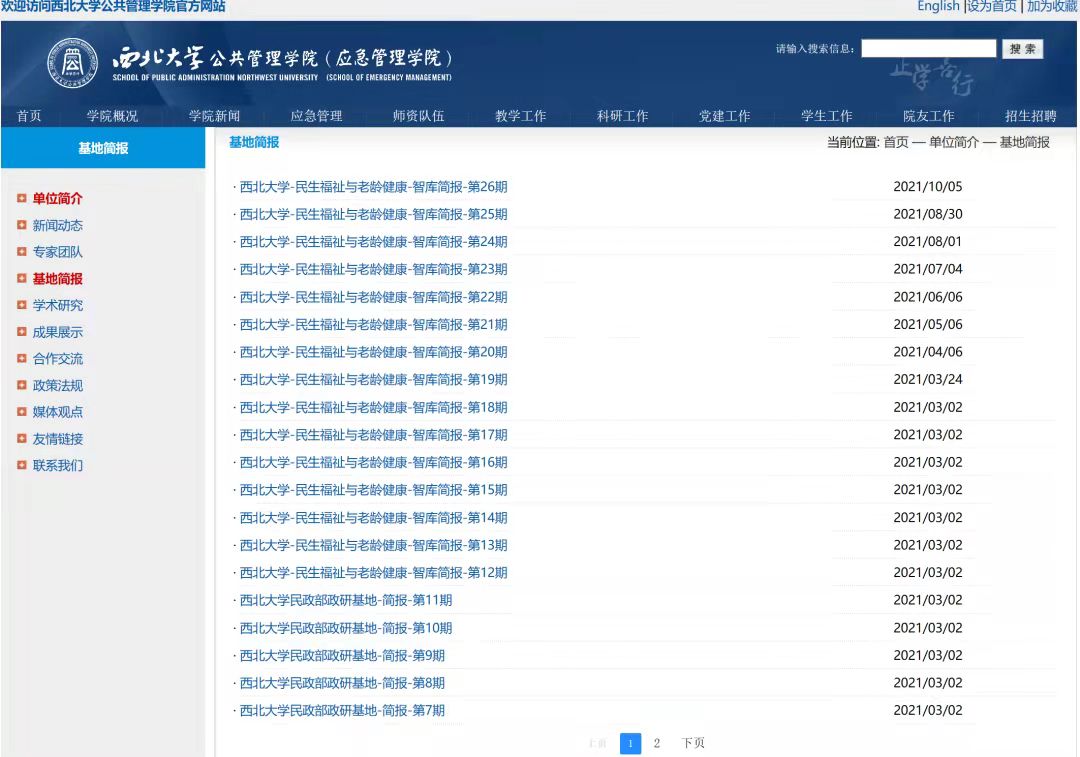The height and width of the screenshot is (757, 1080).
Task: Click the plus icon beside 成果展示
Action: pyautogui.click(x=21, y=332)
